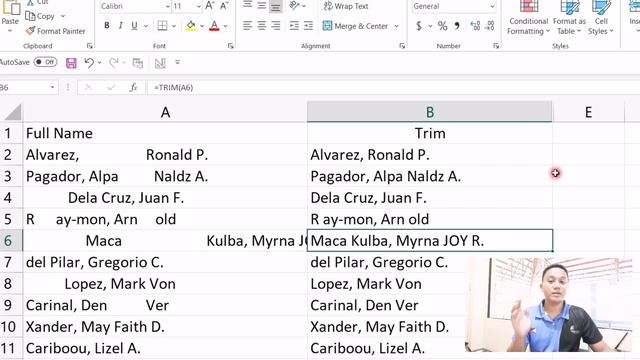Open Undo history dropdown
The width and height of the screenshot is (640, 360).
click(99, 63)
